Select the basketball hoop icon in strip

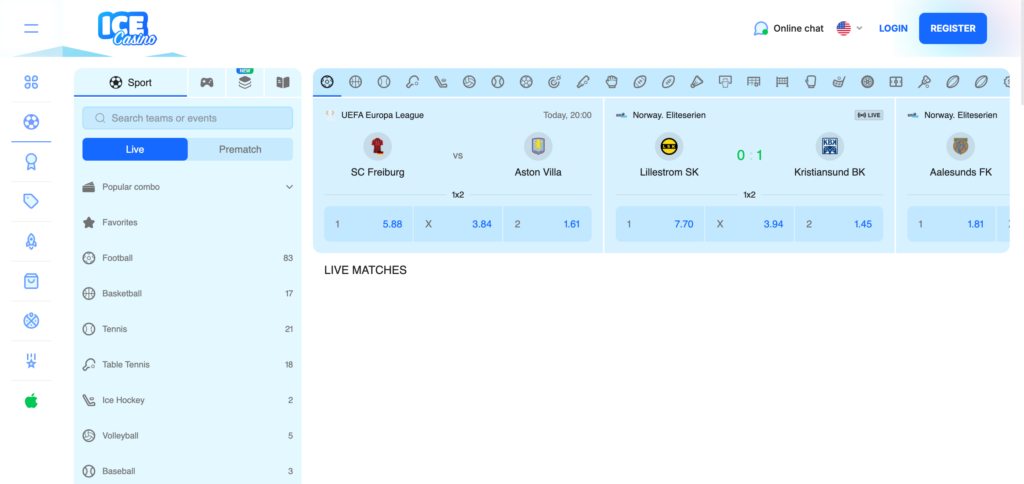(725, 82)
